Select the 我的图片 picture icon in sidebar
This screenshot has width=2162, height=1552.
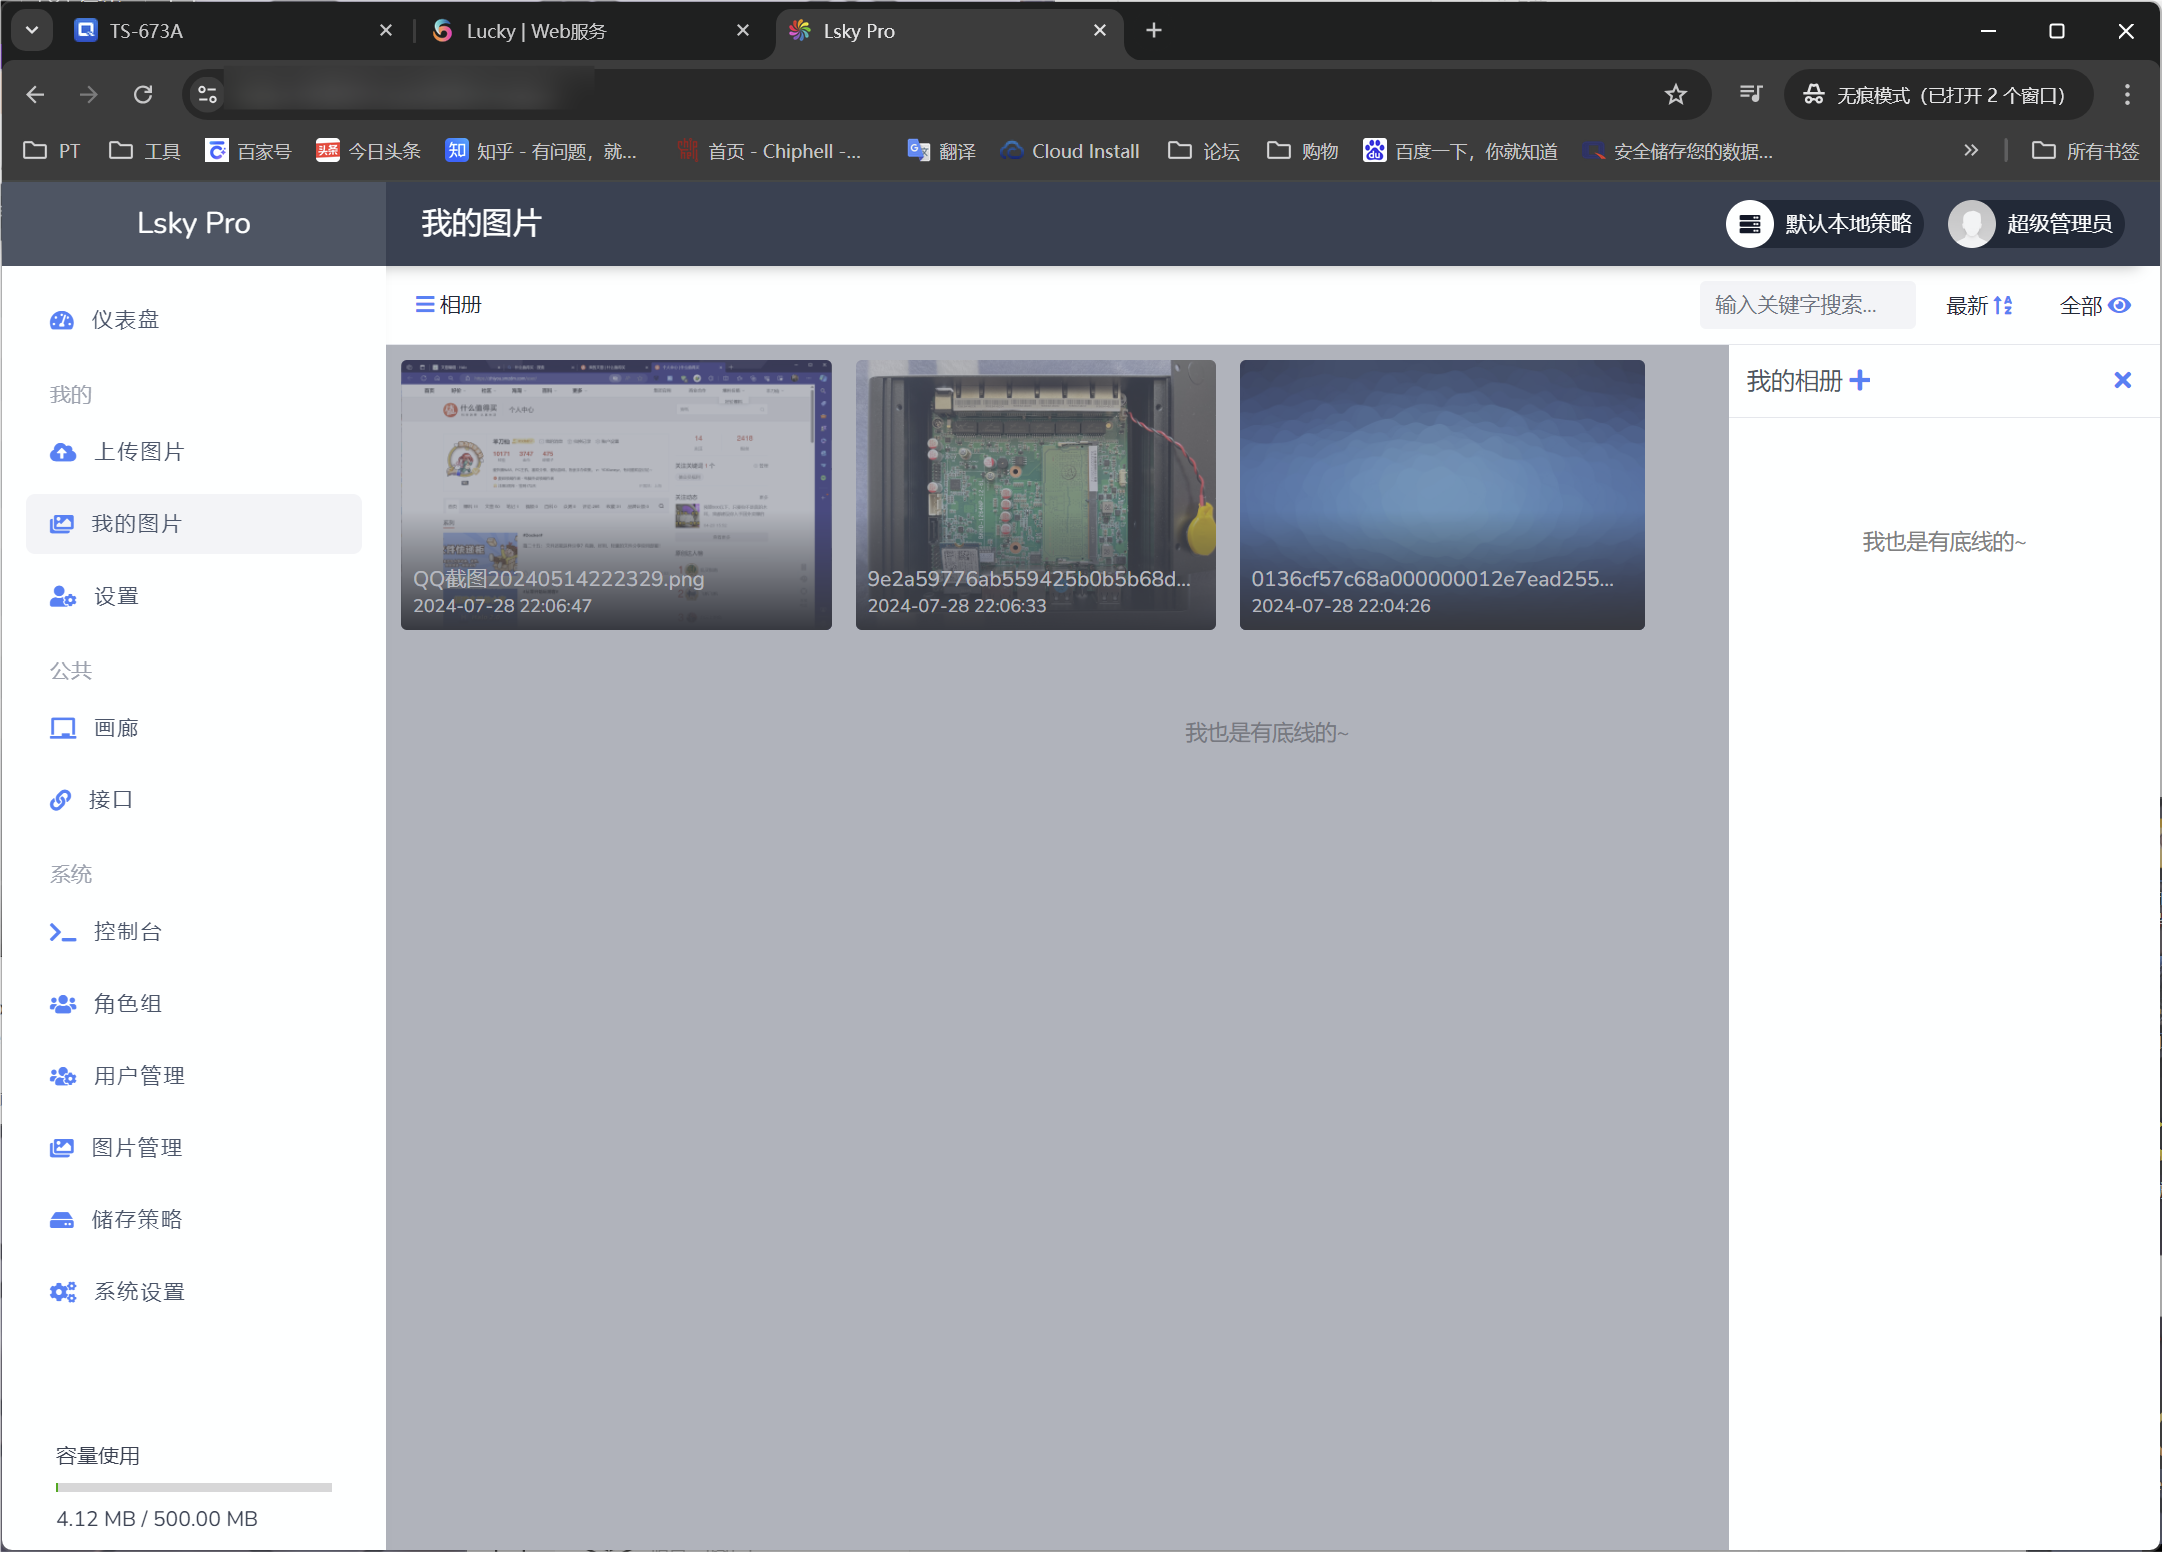pos(62,524)
